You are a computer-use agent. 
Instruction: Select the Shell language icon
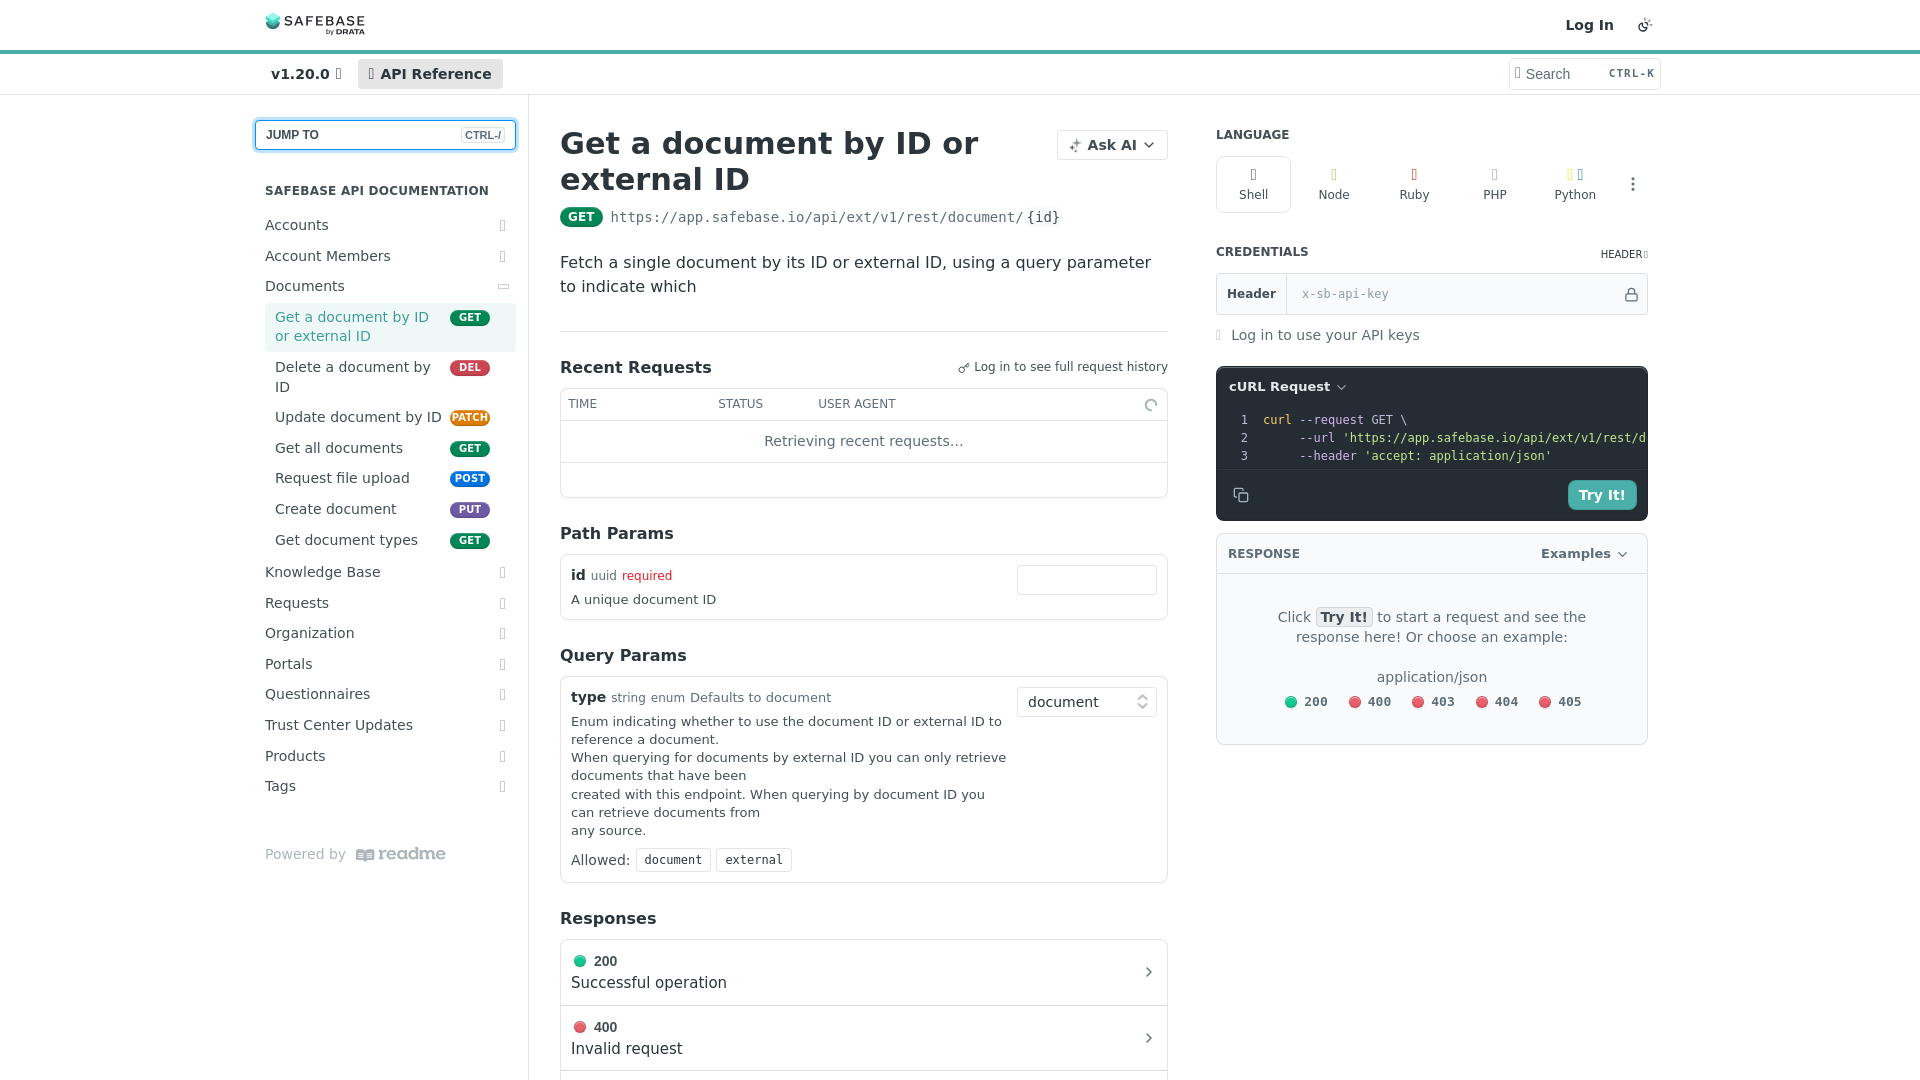pyautogui.click(x=1253, y=184)
